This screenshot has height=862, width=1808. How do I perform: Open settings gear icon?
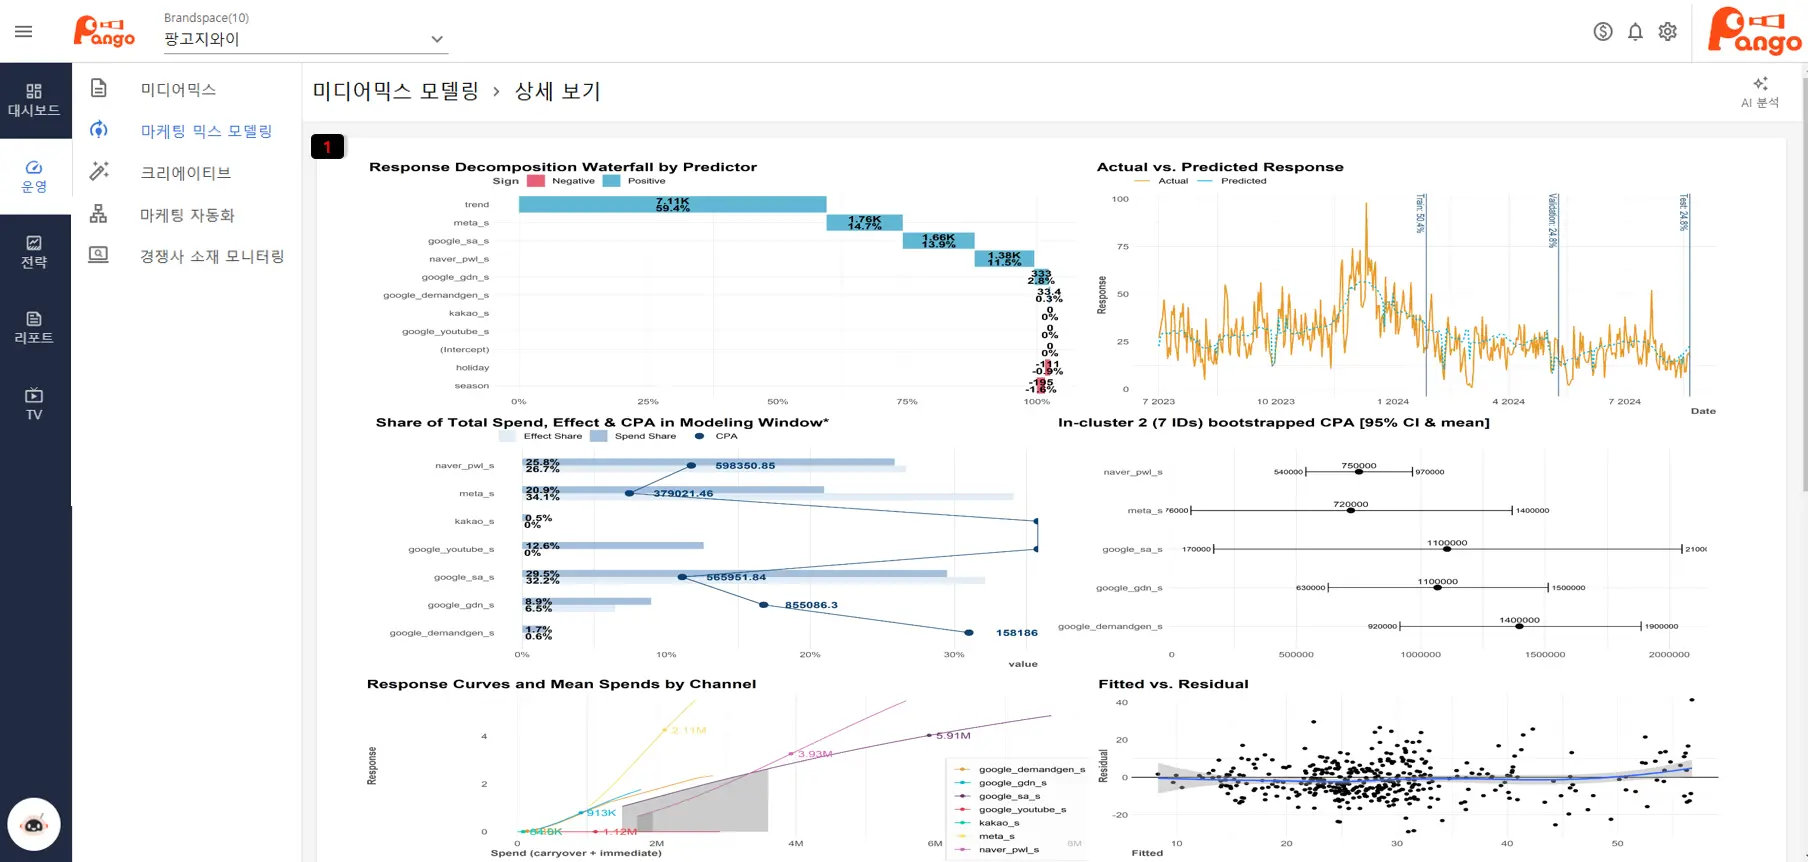point(1667,32)
